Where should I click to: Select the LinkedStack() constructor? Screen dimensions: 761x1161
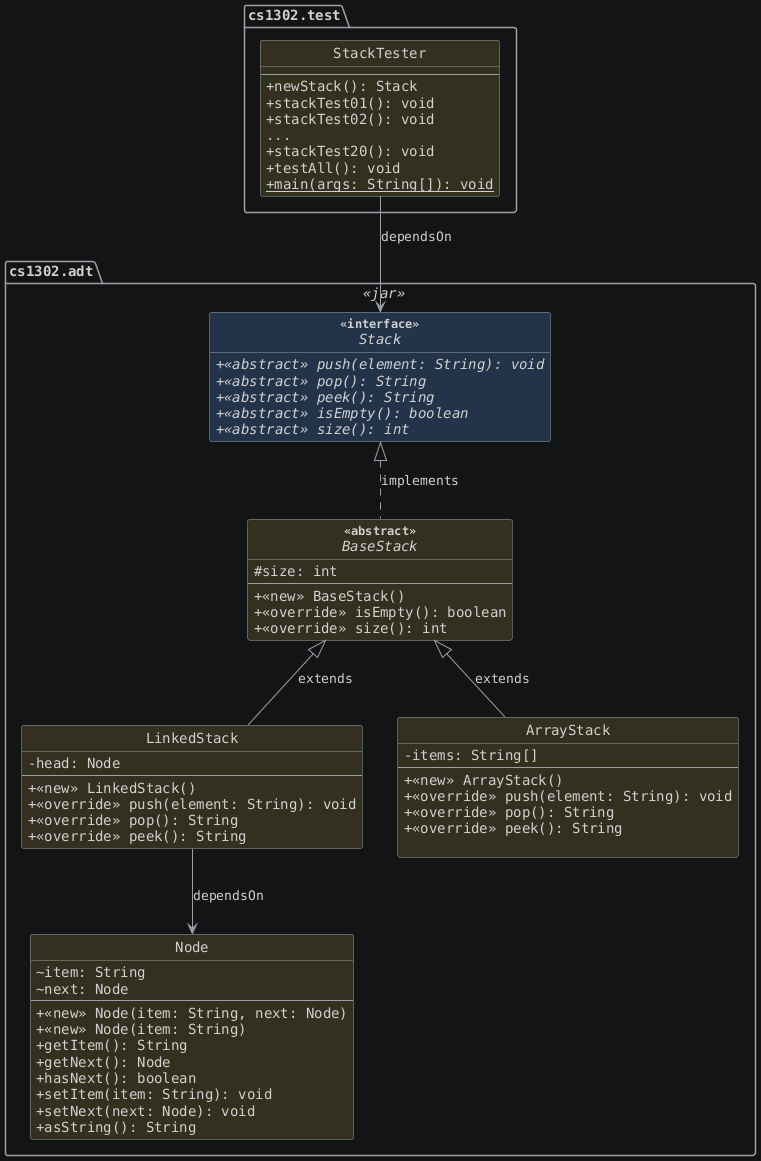pos(112,788)
